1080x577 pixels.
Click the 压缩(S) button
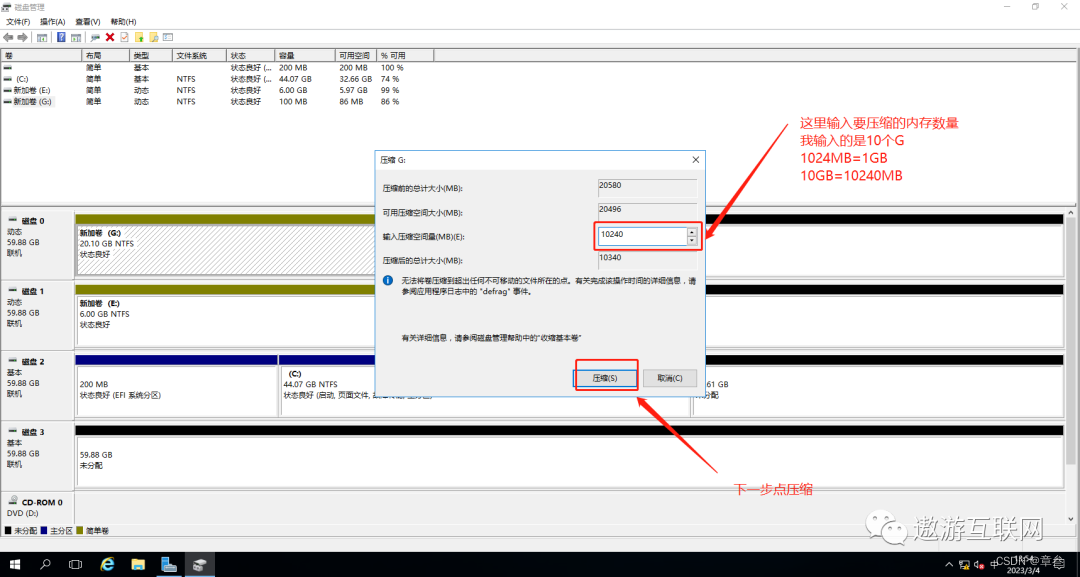tap(605, 378)
